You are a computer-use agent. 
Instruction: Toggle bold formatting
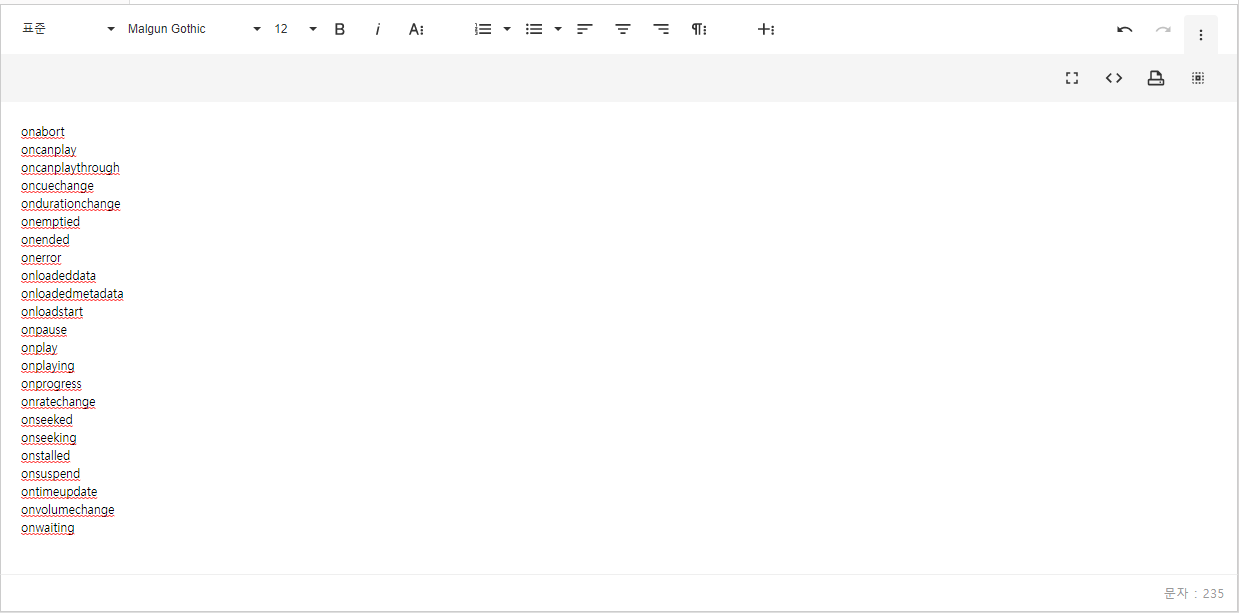[340, 29]
